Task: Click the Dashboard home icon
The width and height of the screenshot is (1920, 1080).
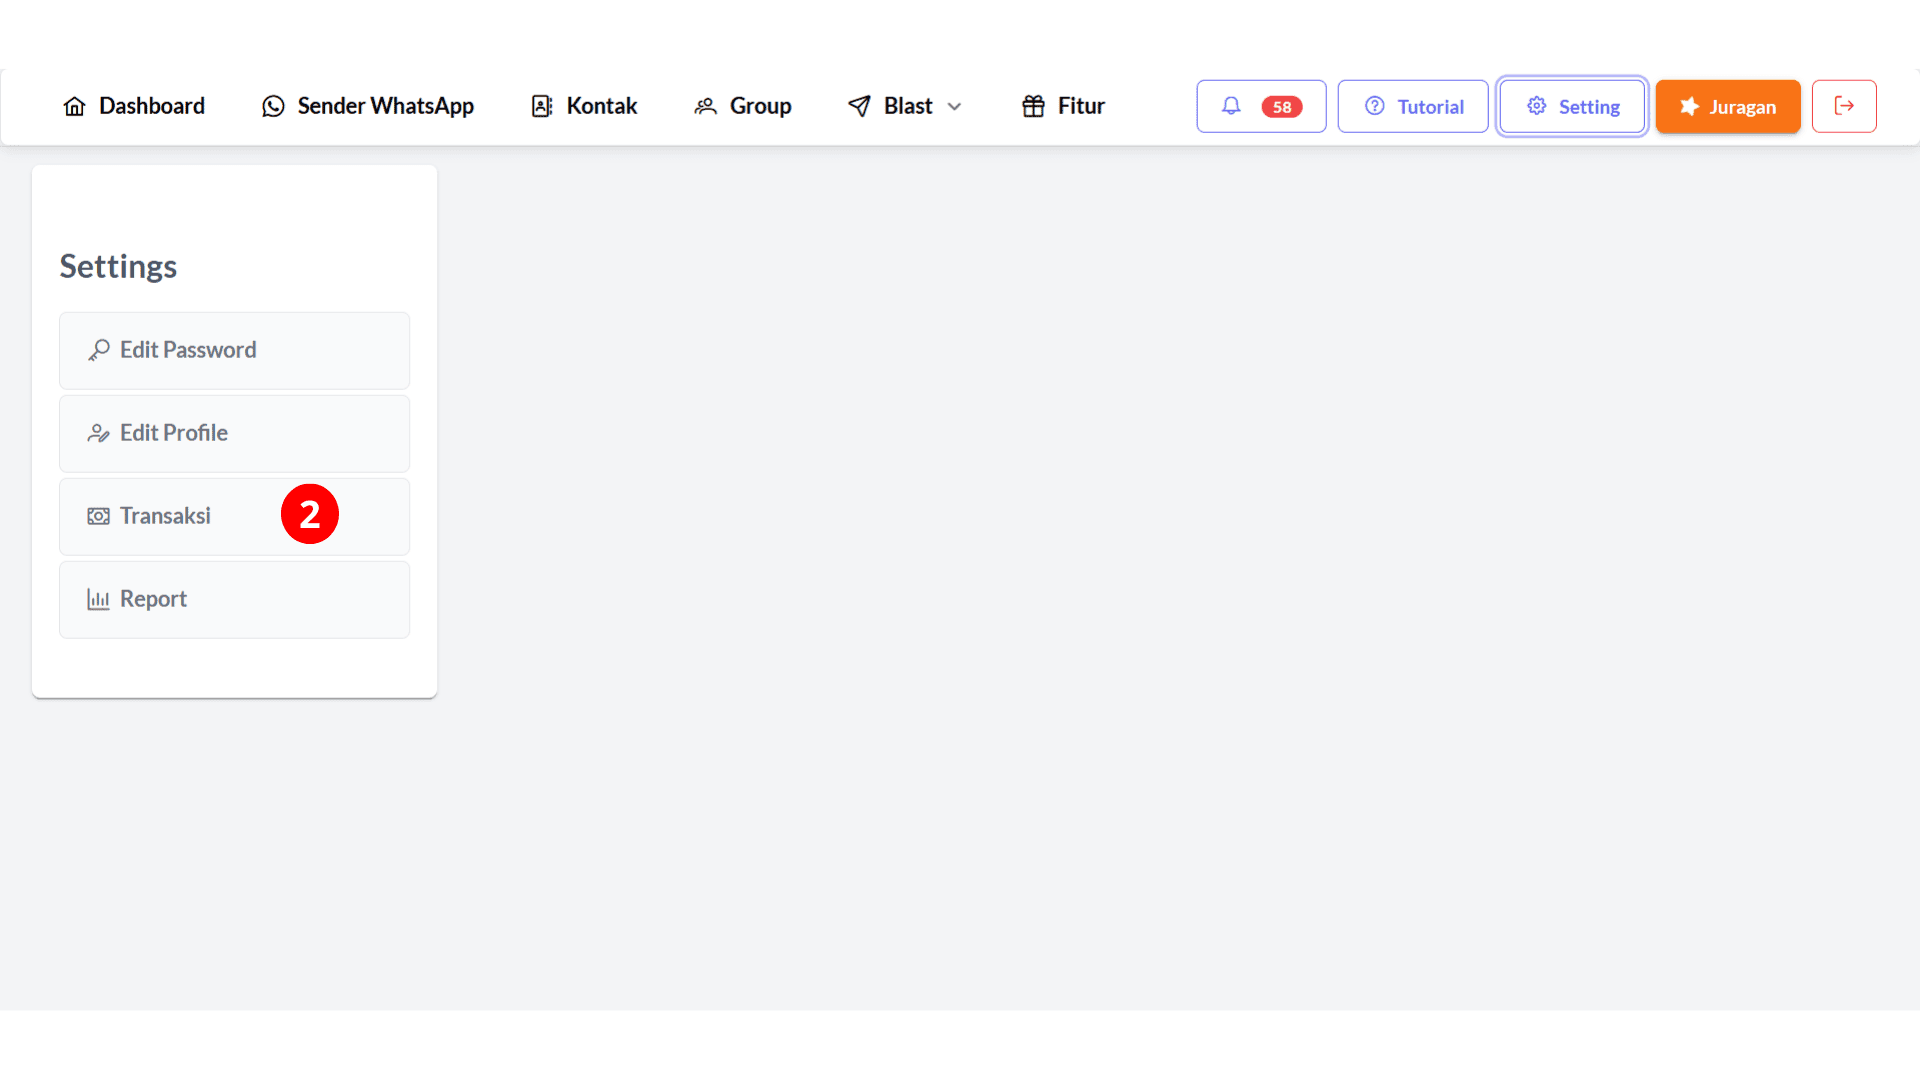Action: pos(74,106)
